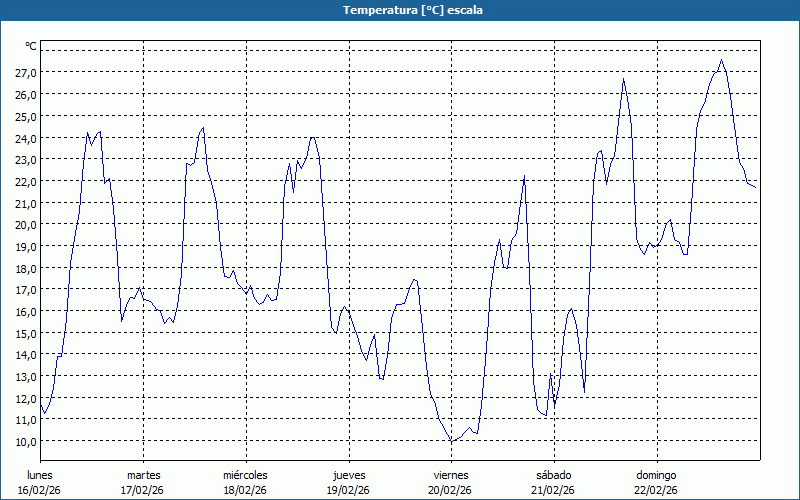
Task: Click the 19/02/26 date label
Action: pos(348,490)
